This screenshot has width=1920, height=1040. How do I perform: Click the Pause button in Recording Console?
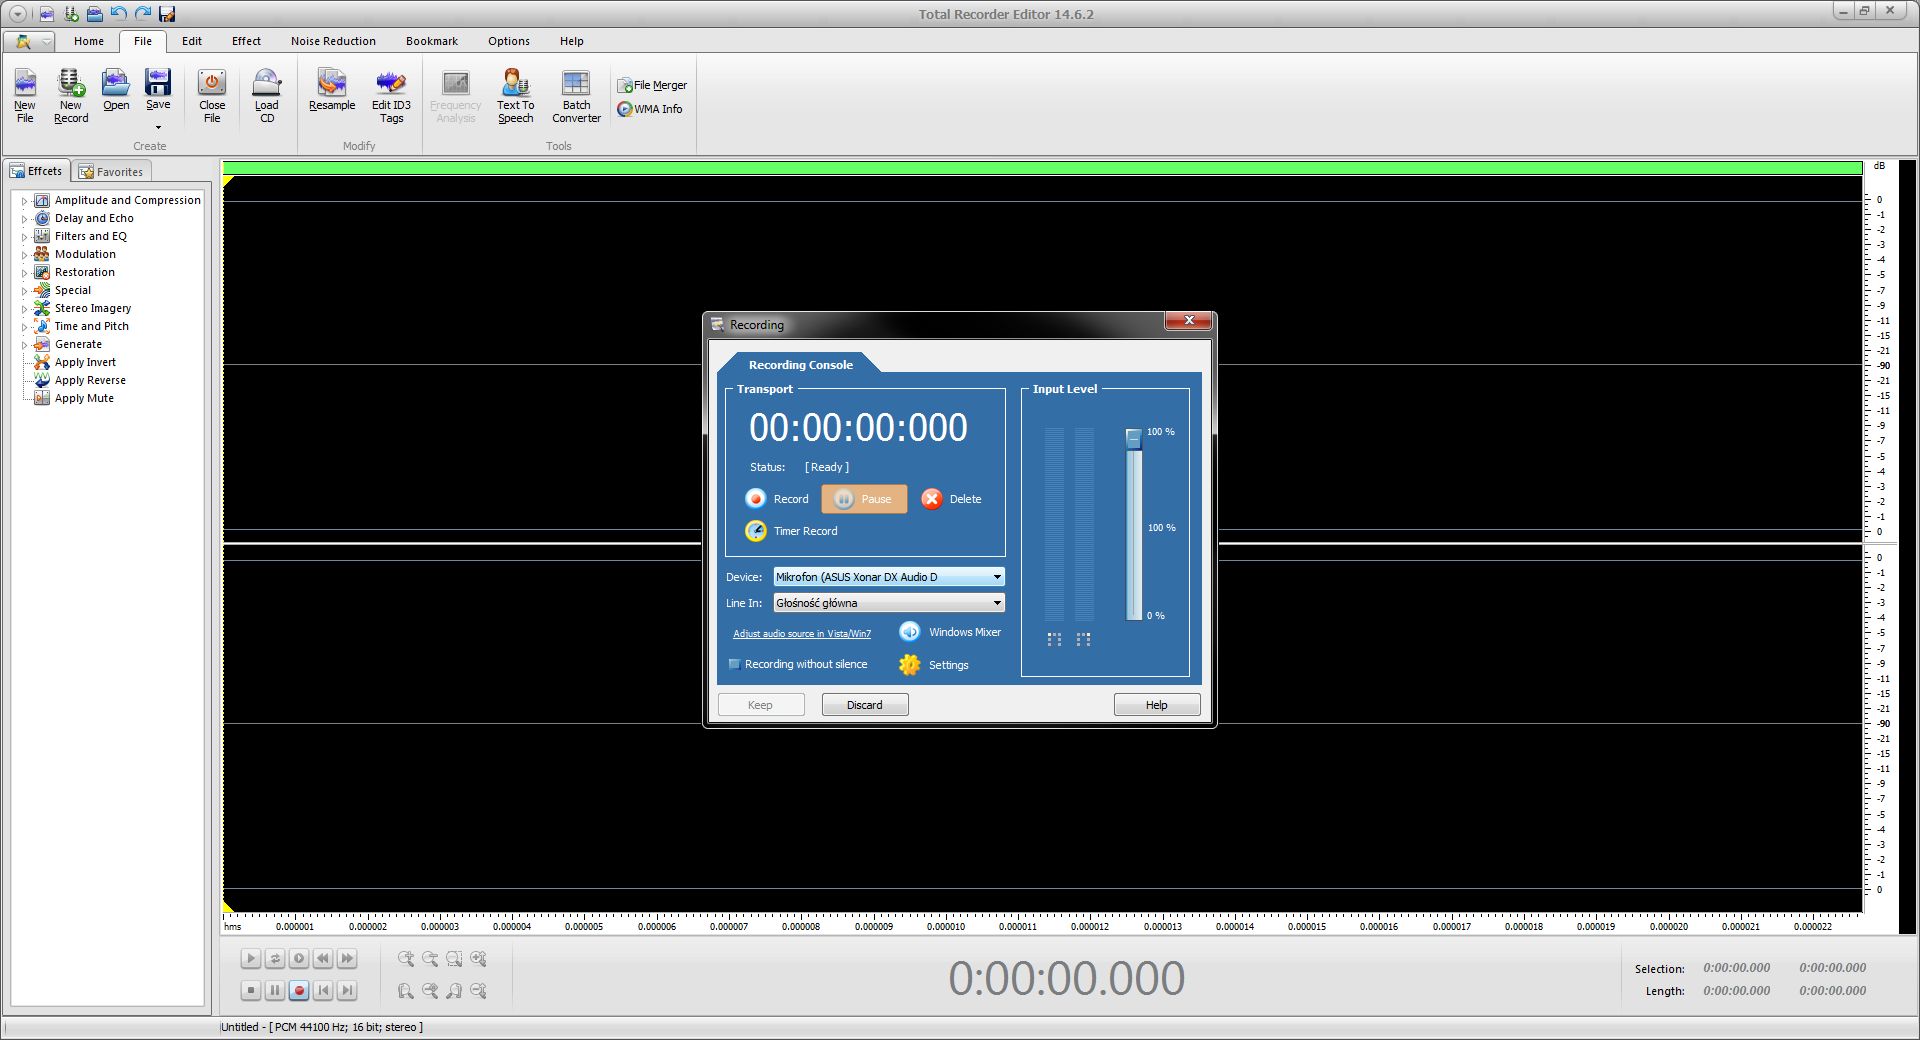click(864, 499)
